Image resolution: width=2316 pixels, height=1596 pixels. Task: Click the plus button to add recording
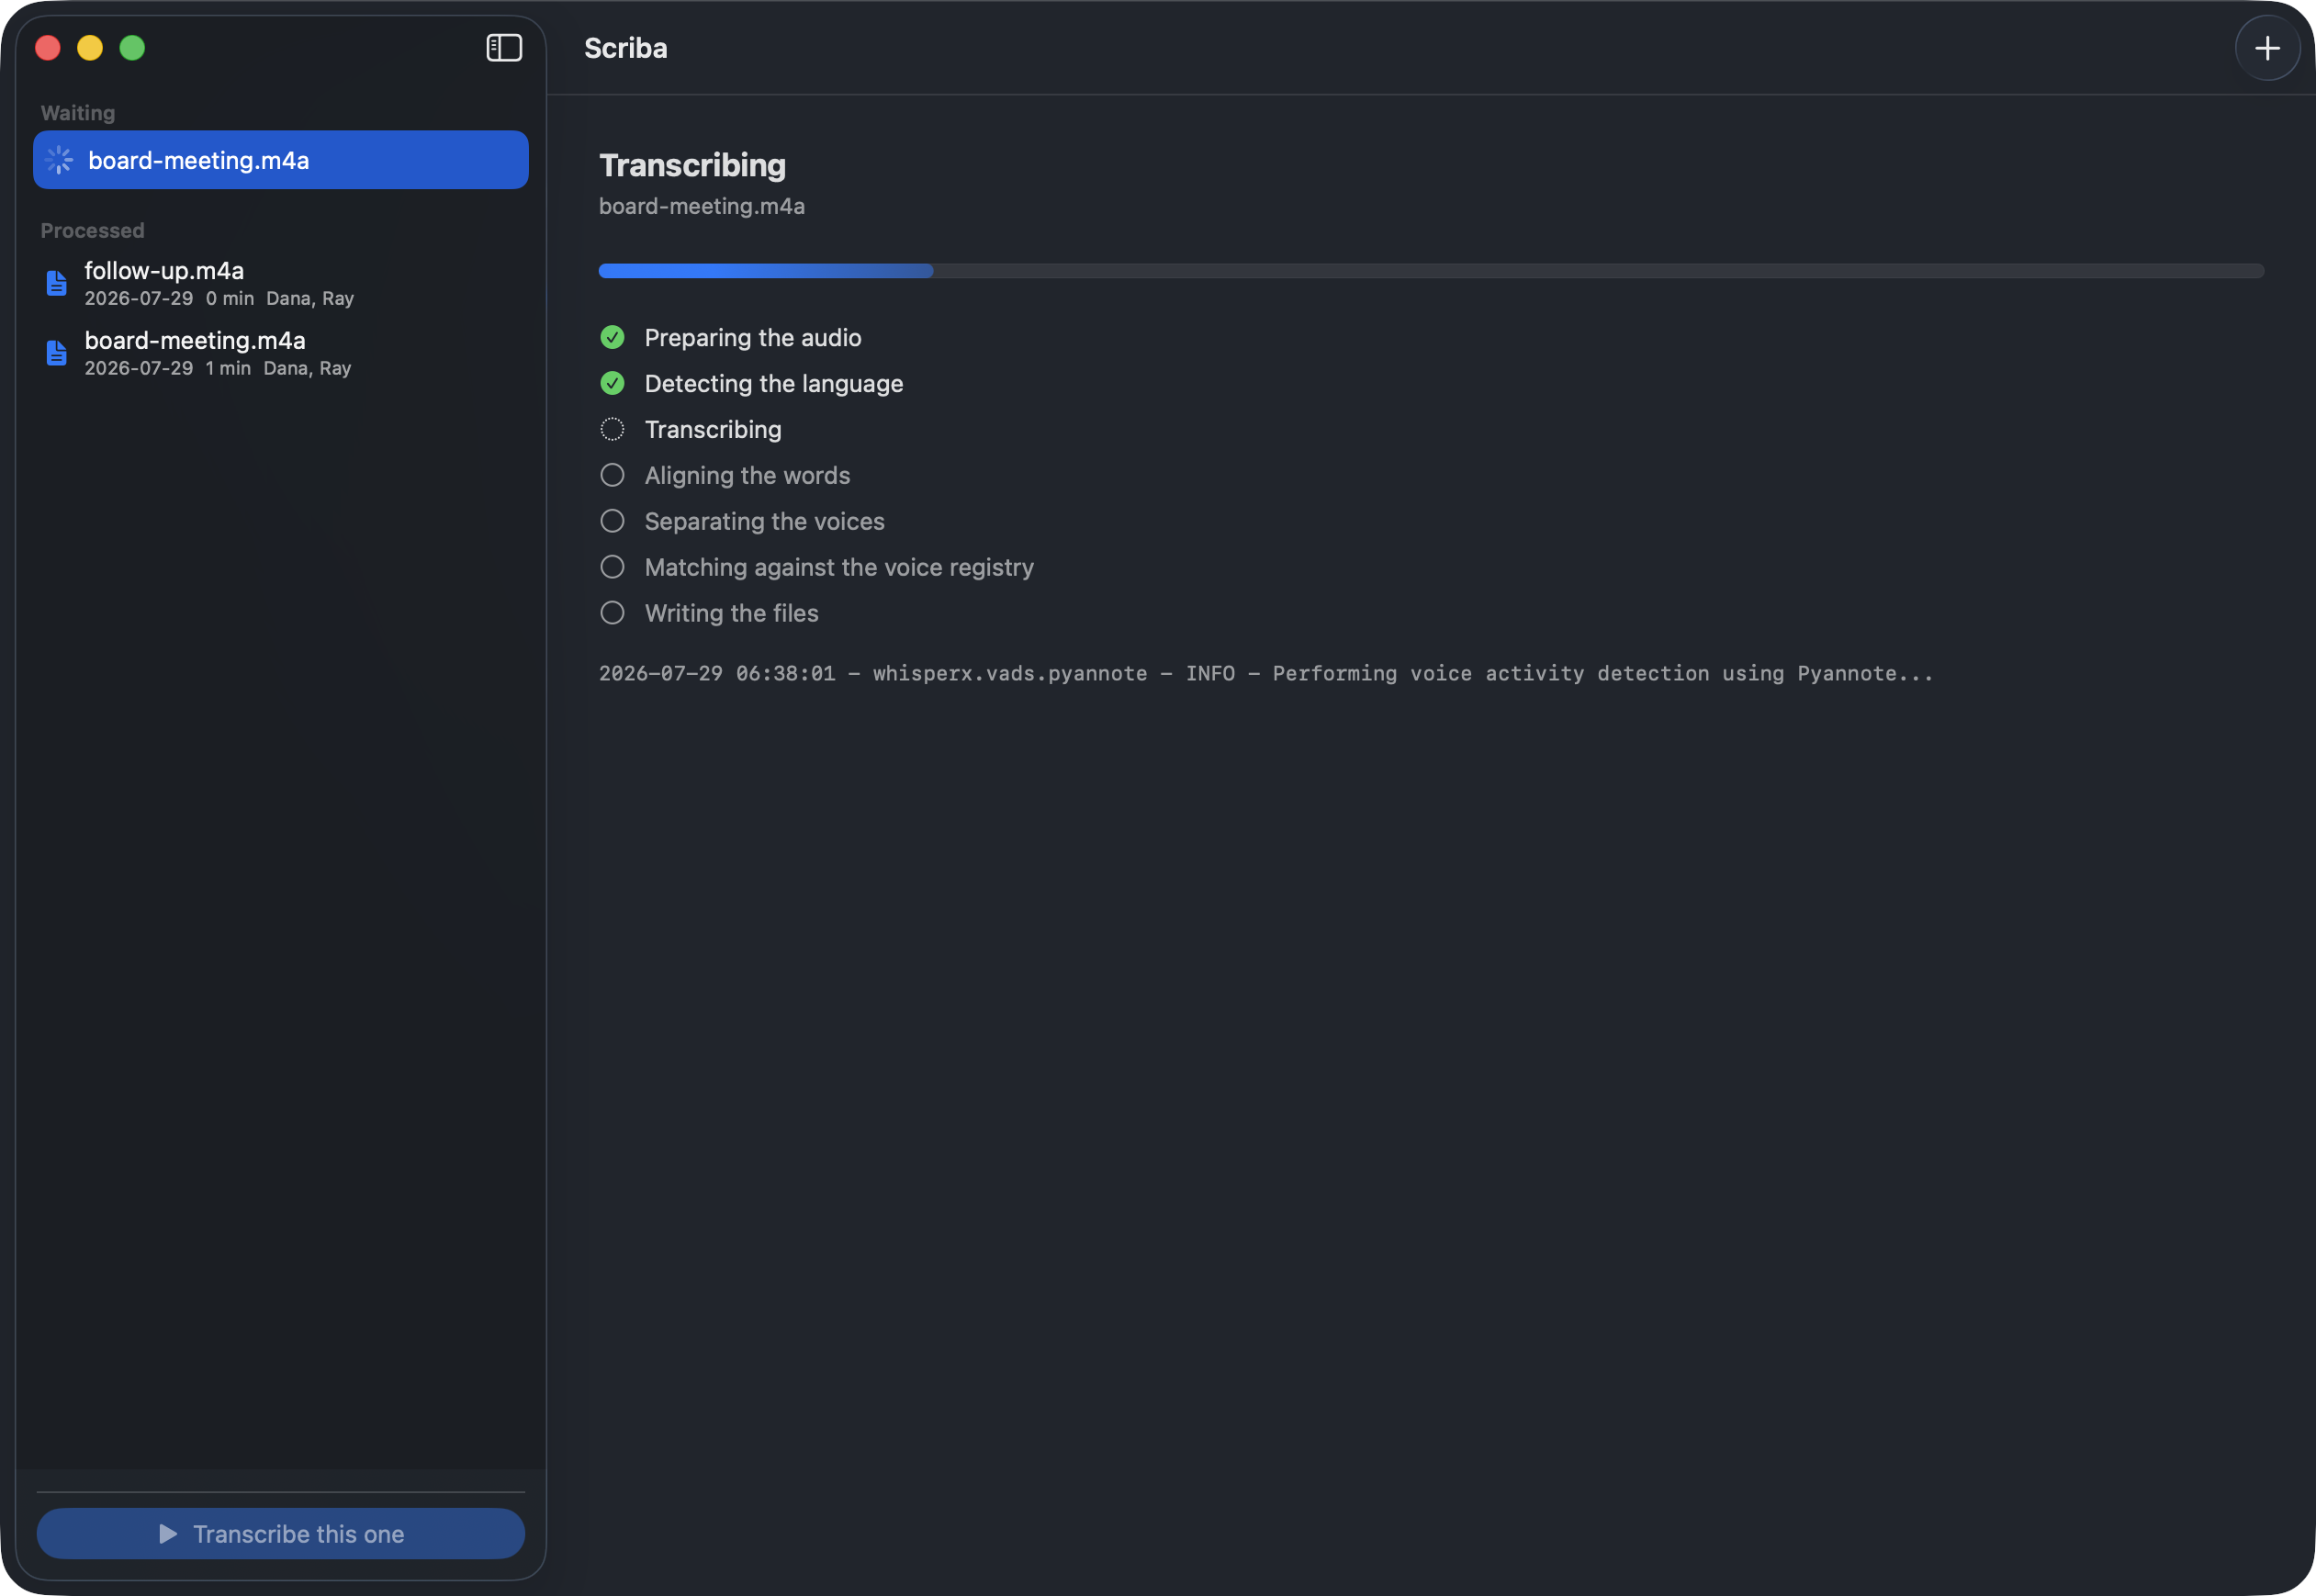coord(2267,48)
